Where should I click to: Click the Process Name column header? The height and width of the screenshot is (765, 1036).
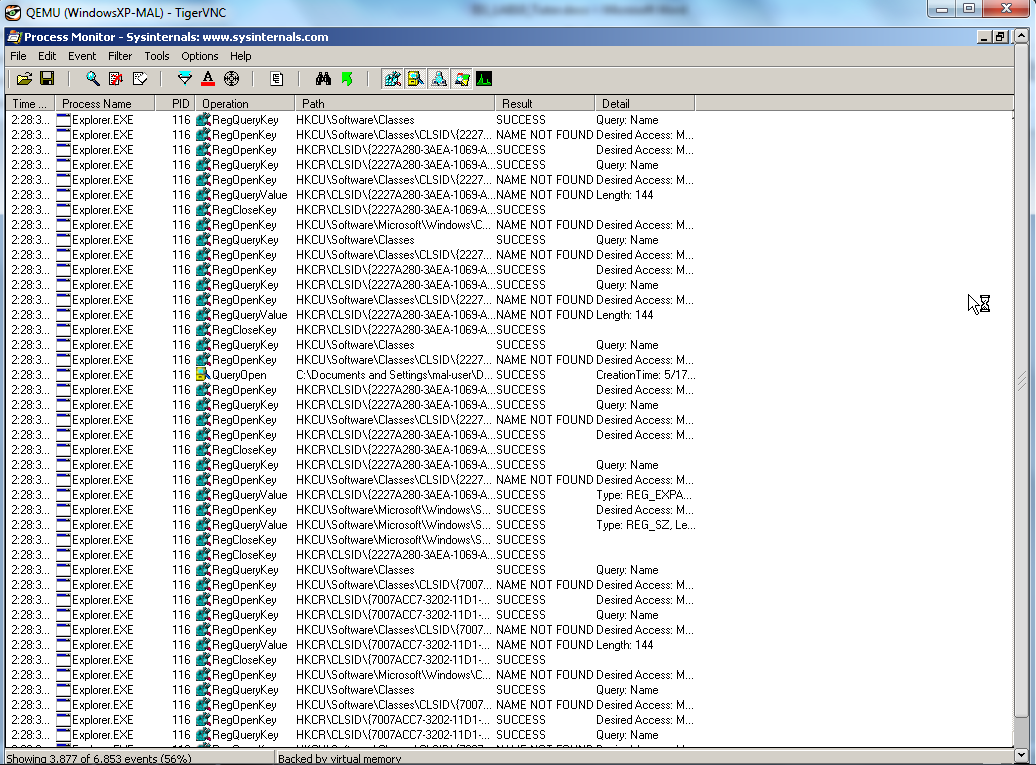[x=104, y=104]
